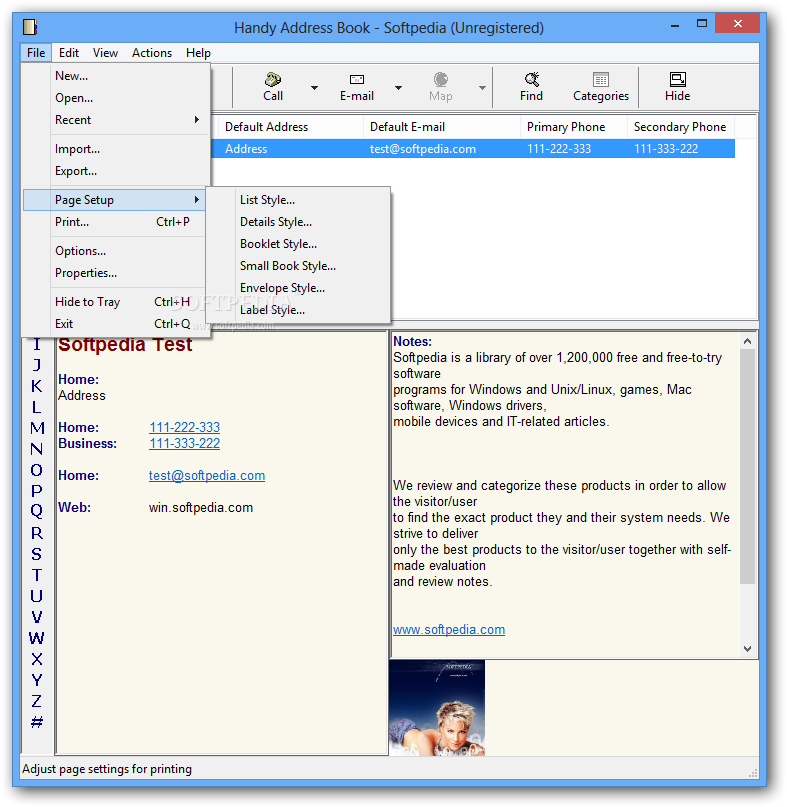Click the home phone link 111-222-333
The image size is (787, 807).
coord(184,427)
